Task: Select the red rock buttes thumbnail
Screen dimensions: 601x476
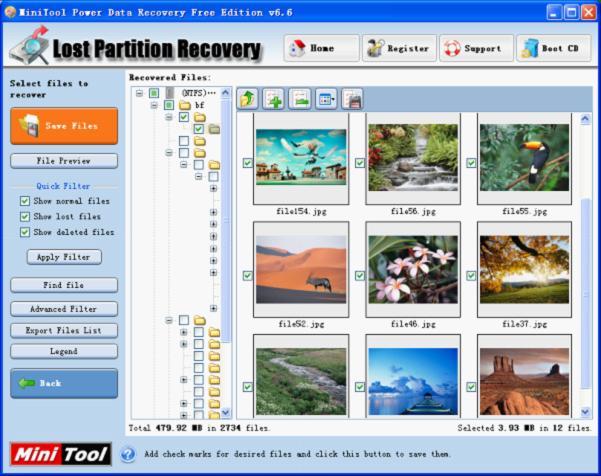Action: [x=524, y=382]
